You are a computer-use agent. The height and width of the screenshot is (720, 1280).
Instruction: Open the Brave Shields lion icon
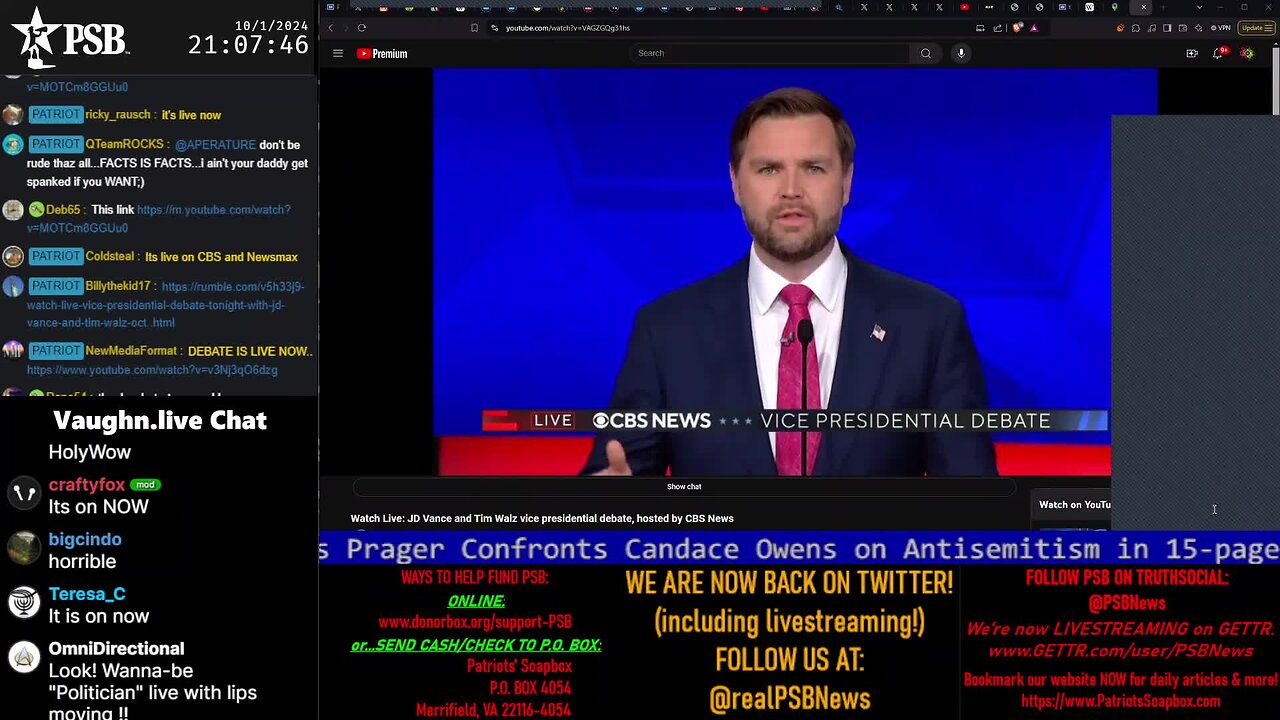pos(1018,28)
